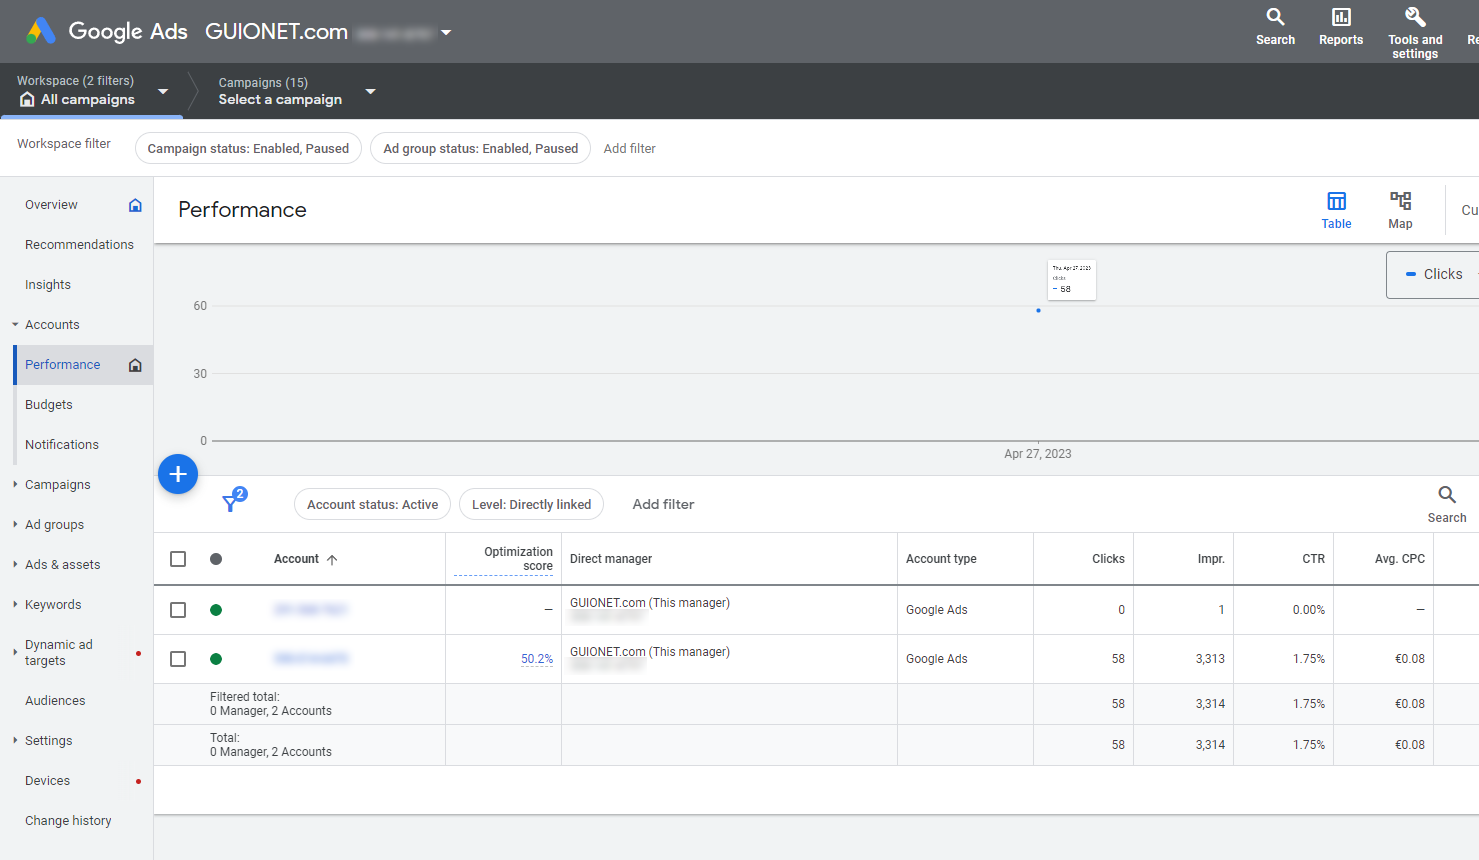Open Change history in the sidebar
Screen dimensions: 1479x860
tap(68, 821)
